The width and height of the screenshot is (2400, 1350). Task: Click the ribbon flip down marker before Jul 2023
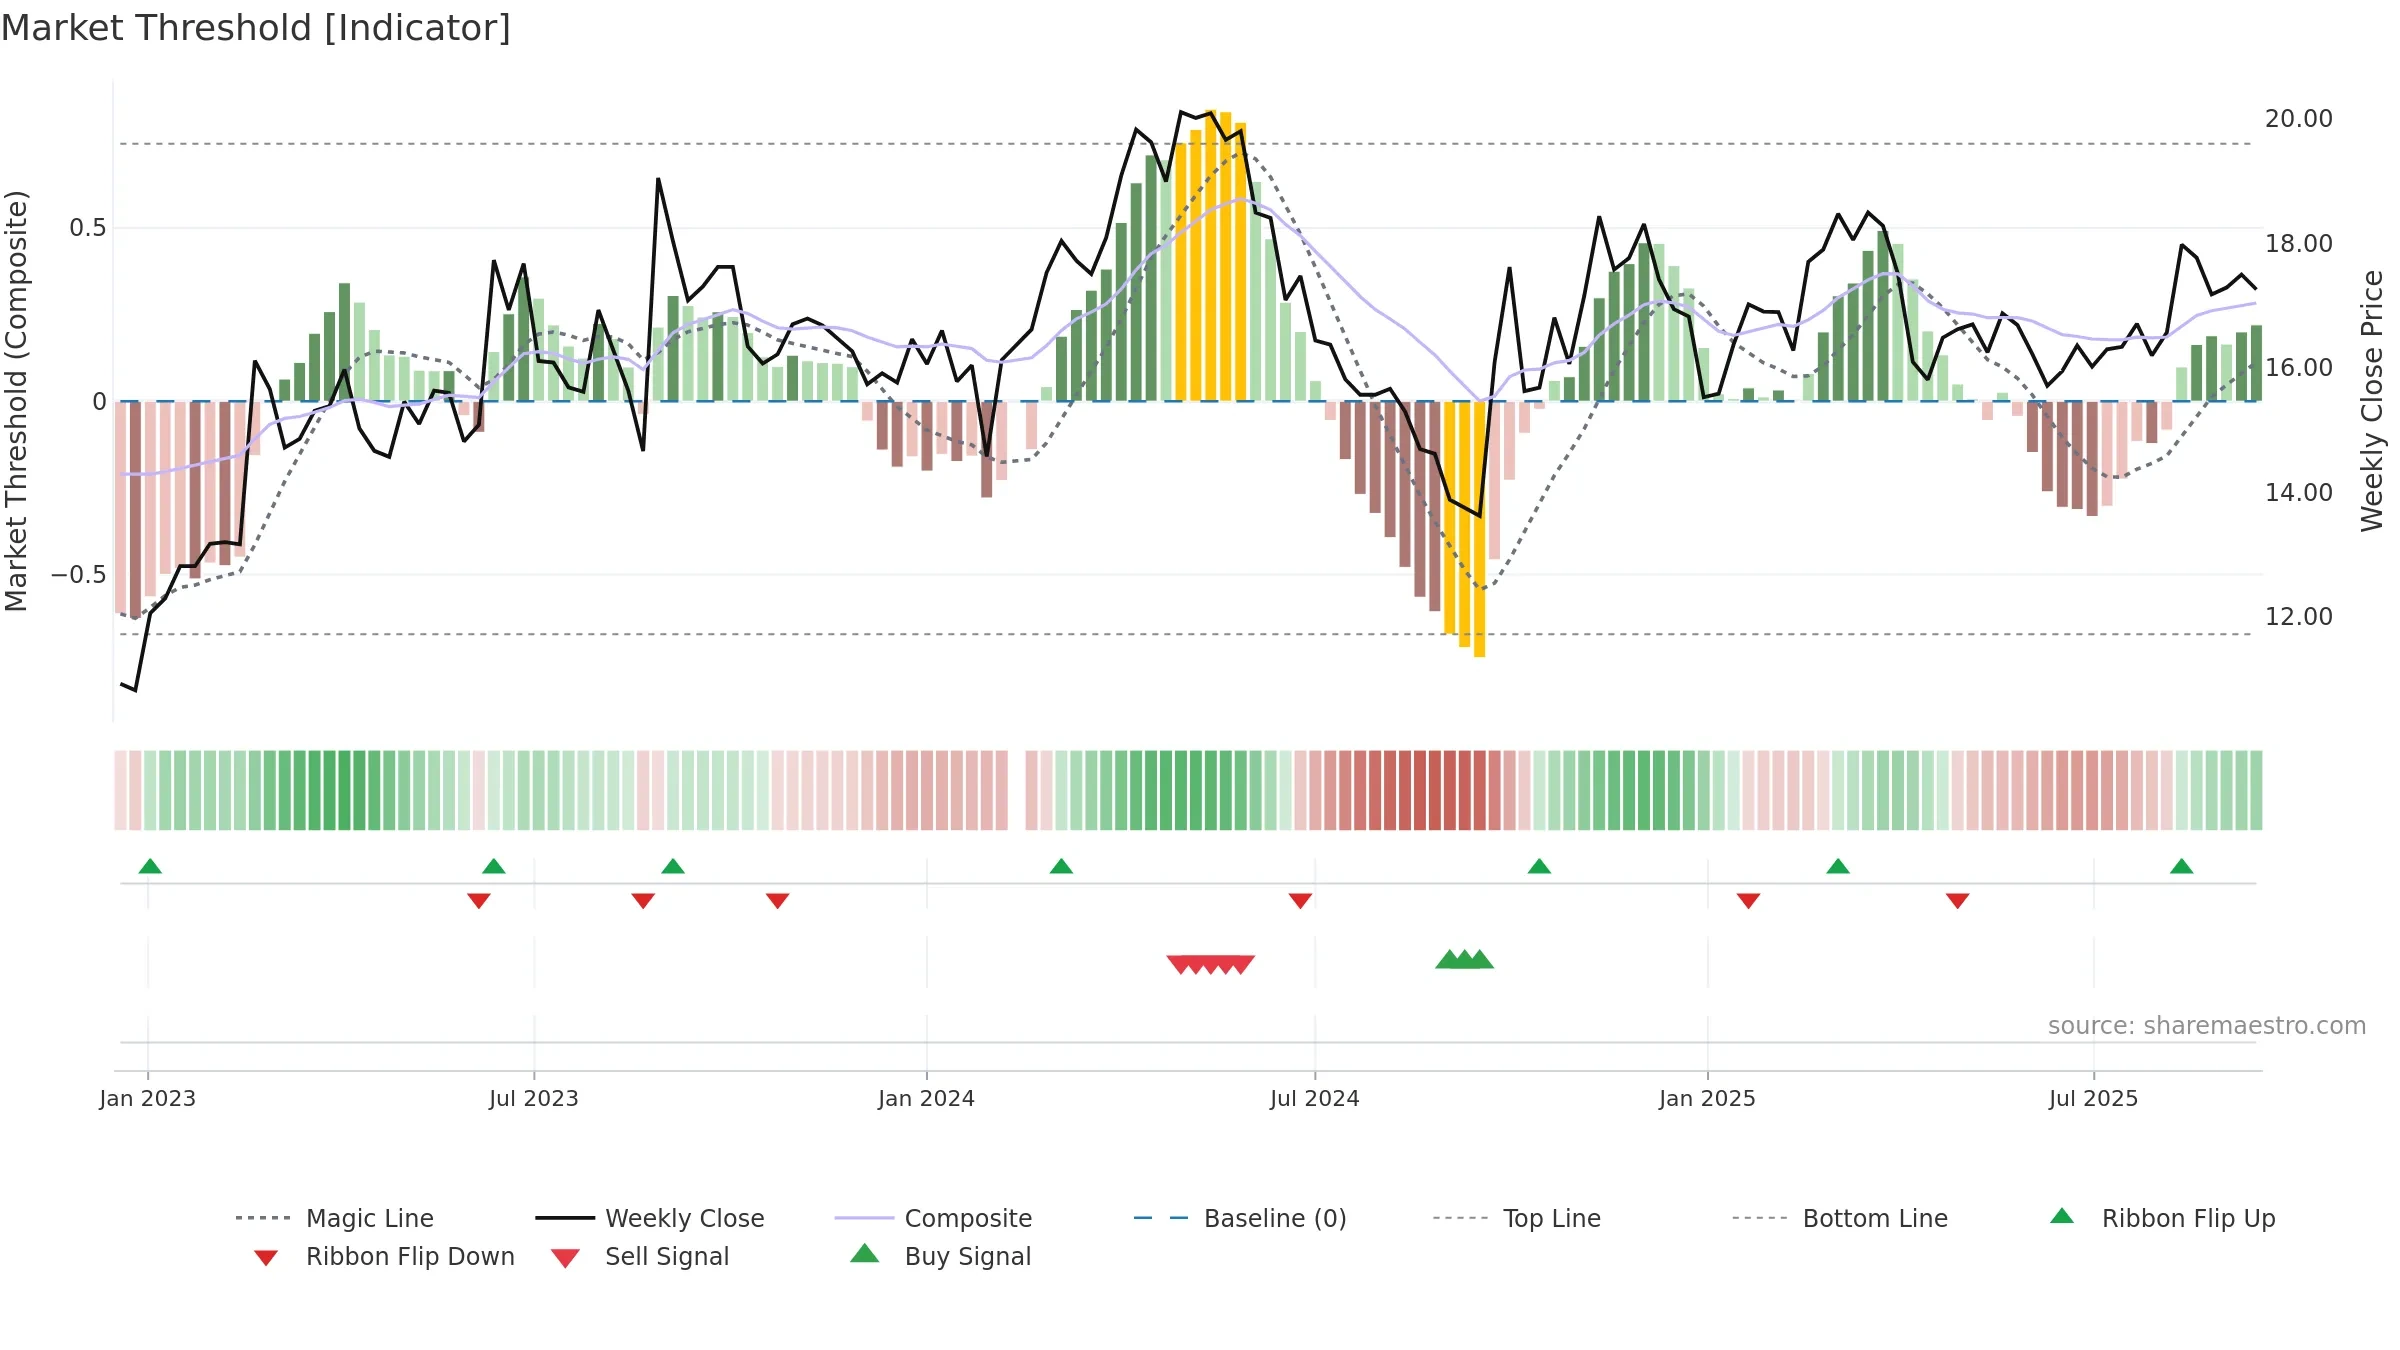(479, 901)
